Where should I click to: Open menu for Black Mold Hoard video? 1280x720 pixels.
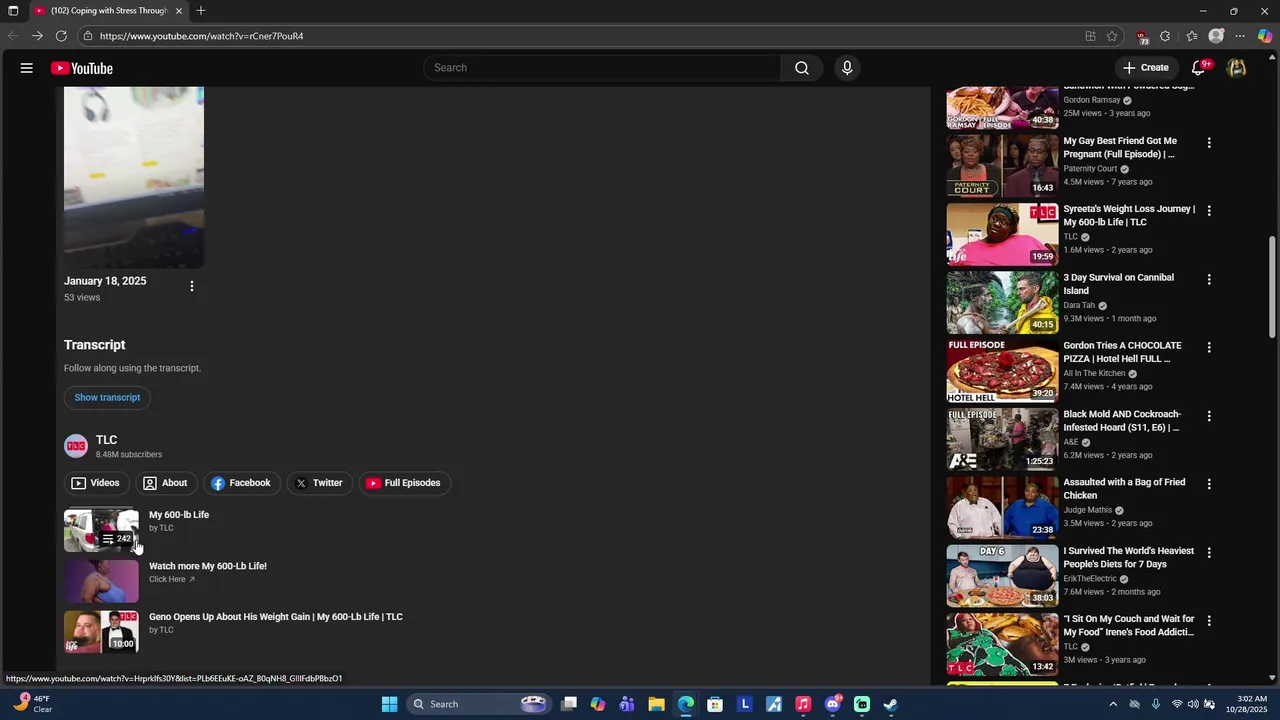[1209, 416]
